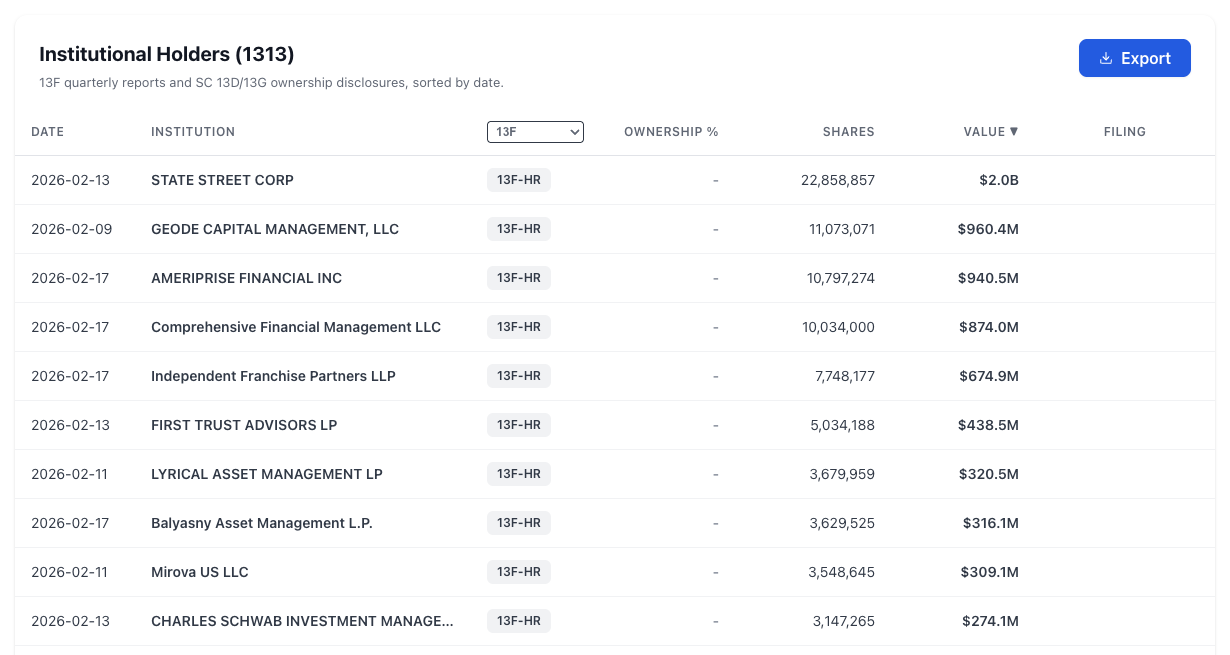Click the $438.5M value cell
Screen dimensions: 1230x655
[989, 425]
